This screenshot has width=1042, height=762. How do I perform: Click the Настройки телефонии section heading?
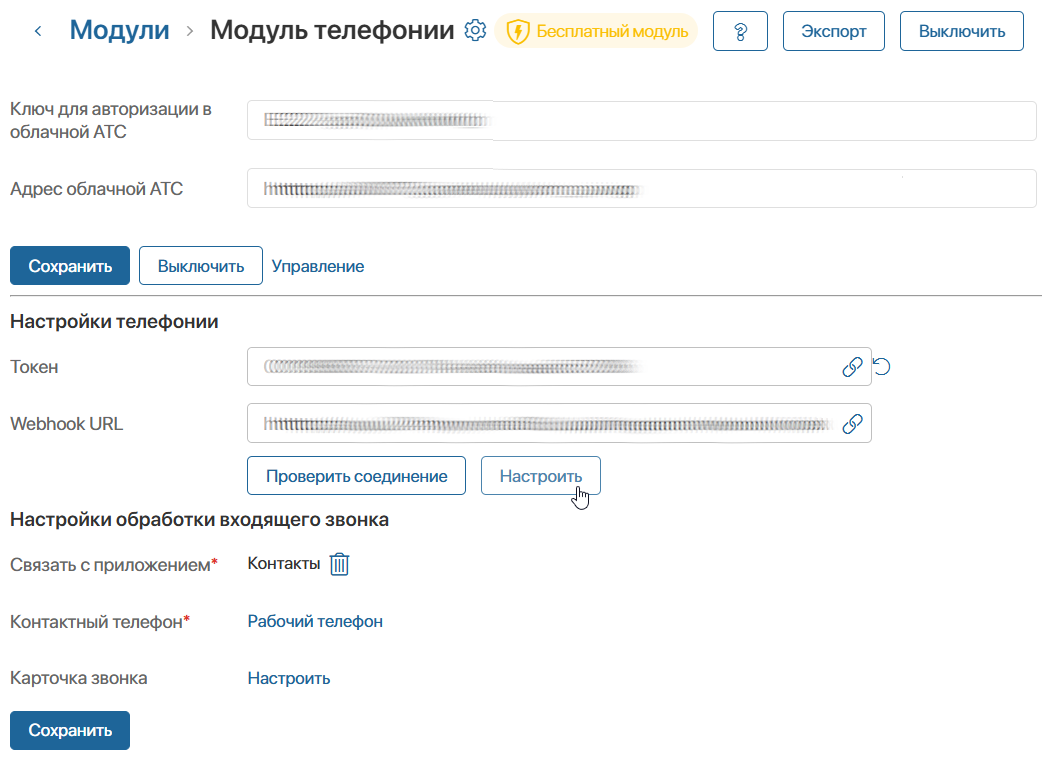(x=114, y=322)
